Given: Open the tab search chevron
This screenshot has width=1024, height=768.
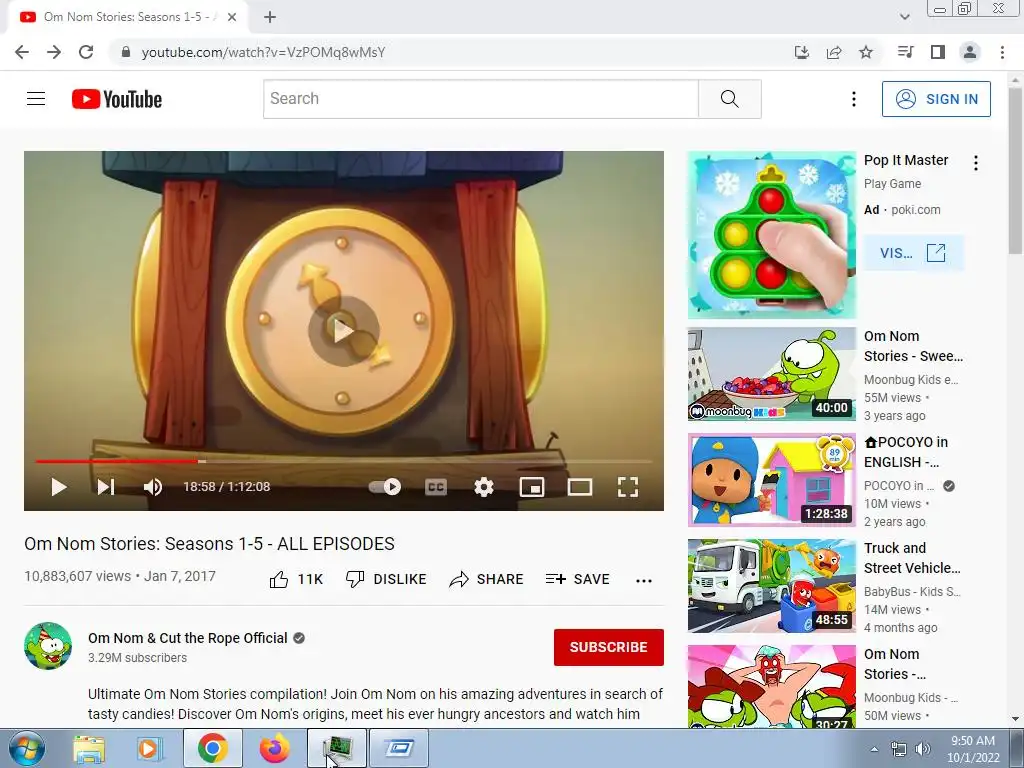Looking at the screenshot, I should pos(904,17).
